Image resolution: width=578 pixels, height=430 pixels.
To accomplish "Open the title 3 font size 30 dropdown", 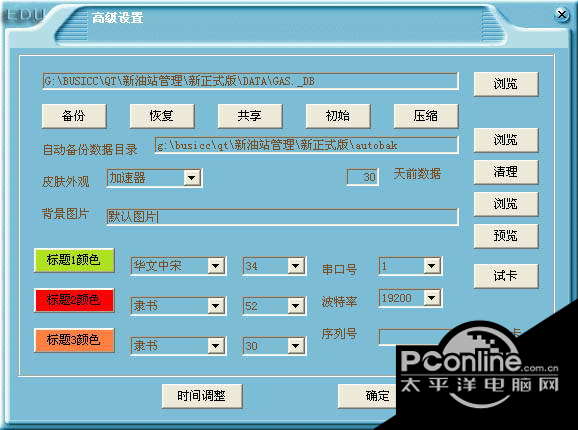I will (296, 346).
